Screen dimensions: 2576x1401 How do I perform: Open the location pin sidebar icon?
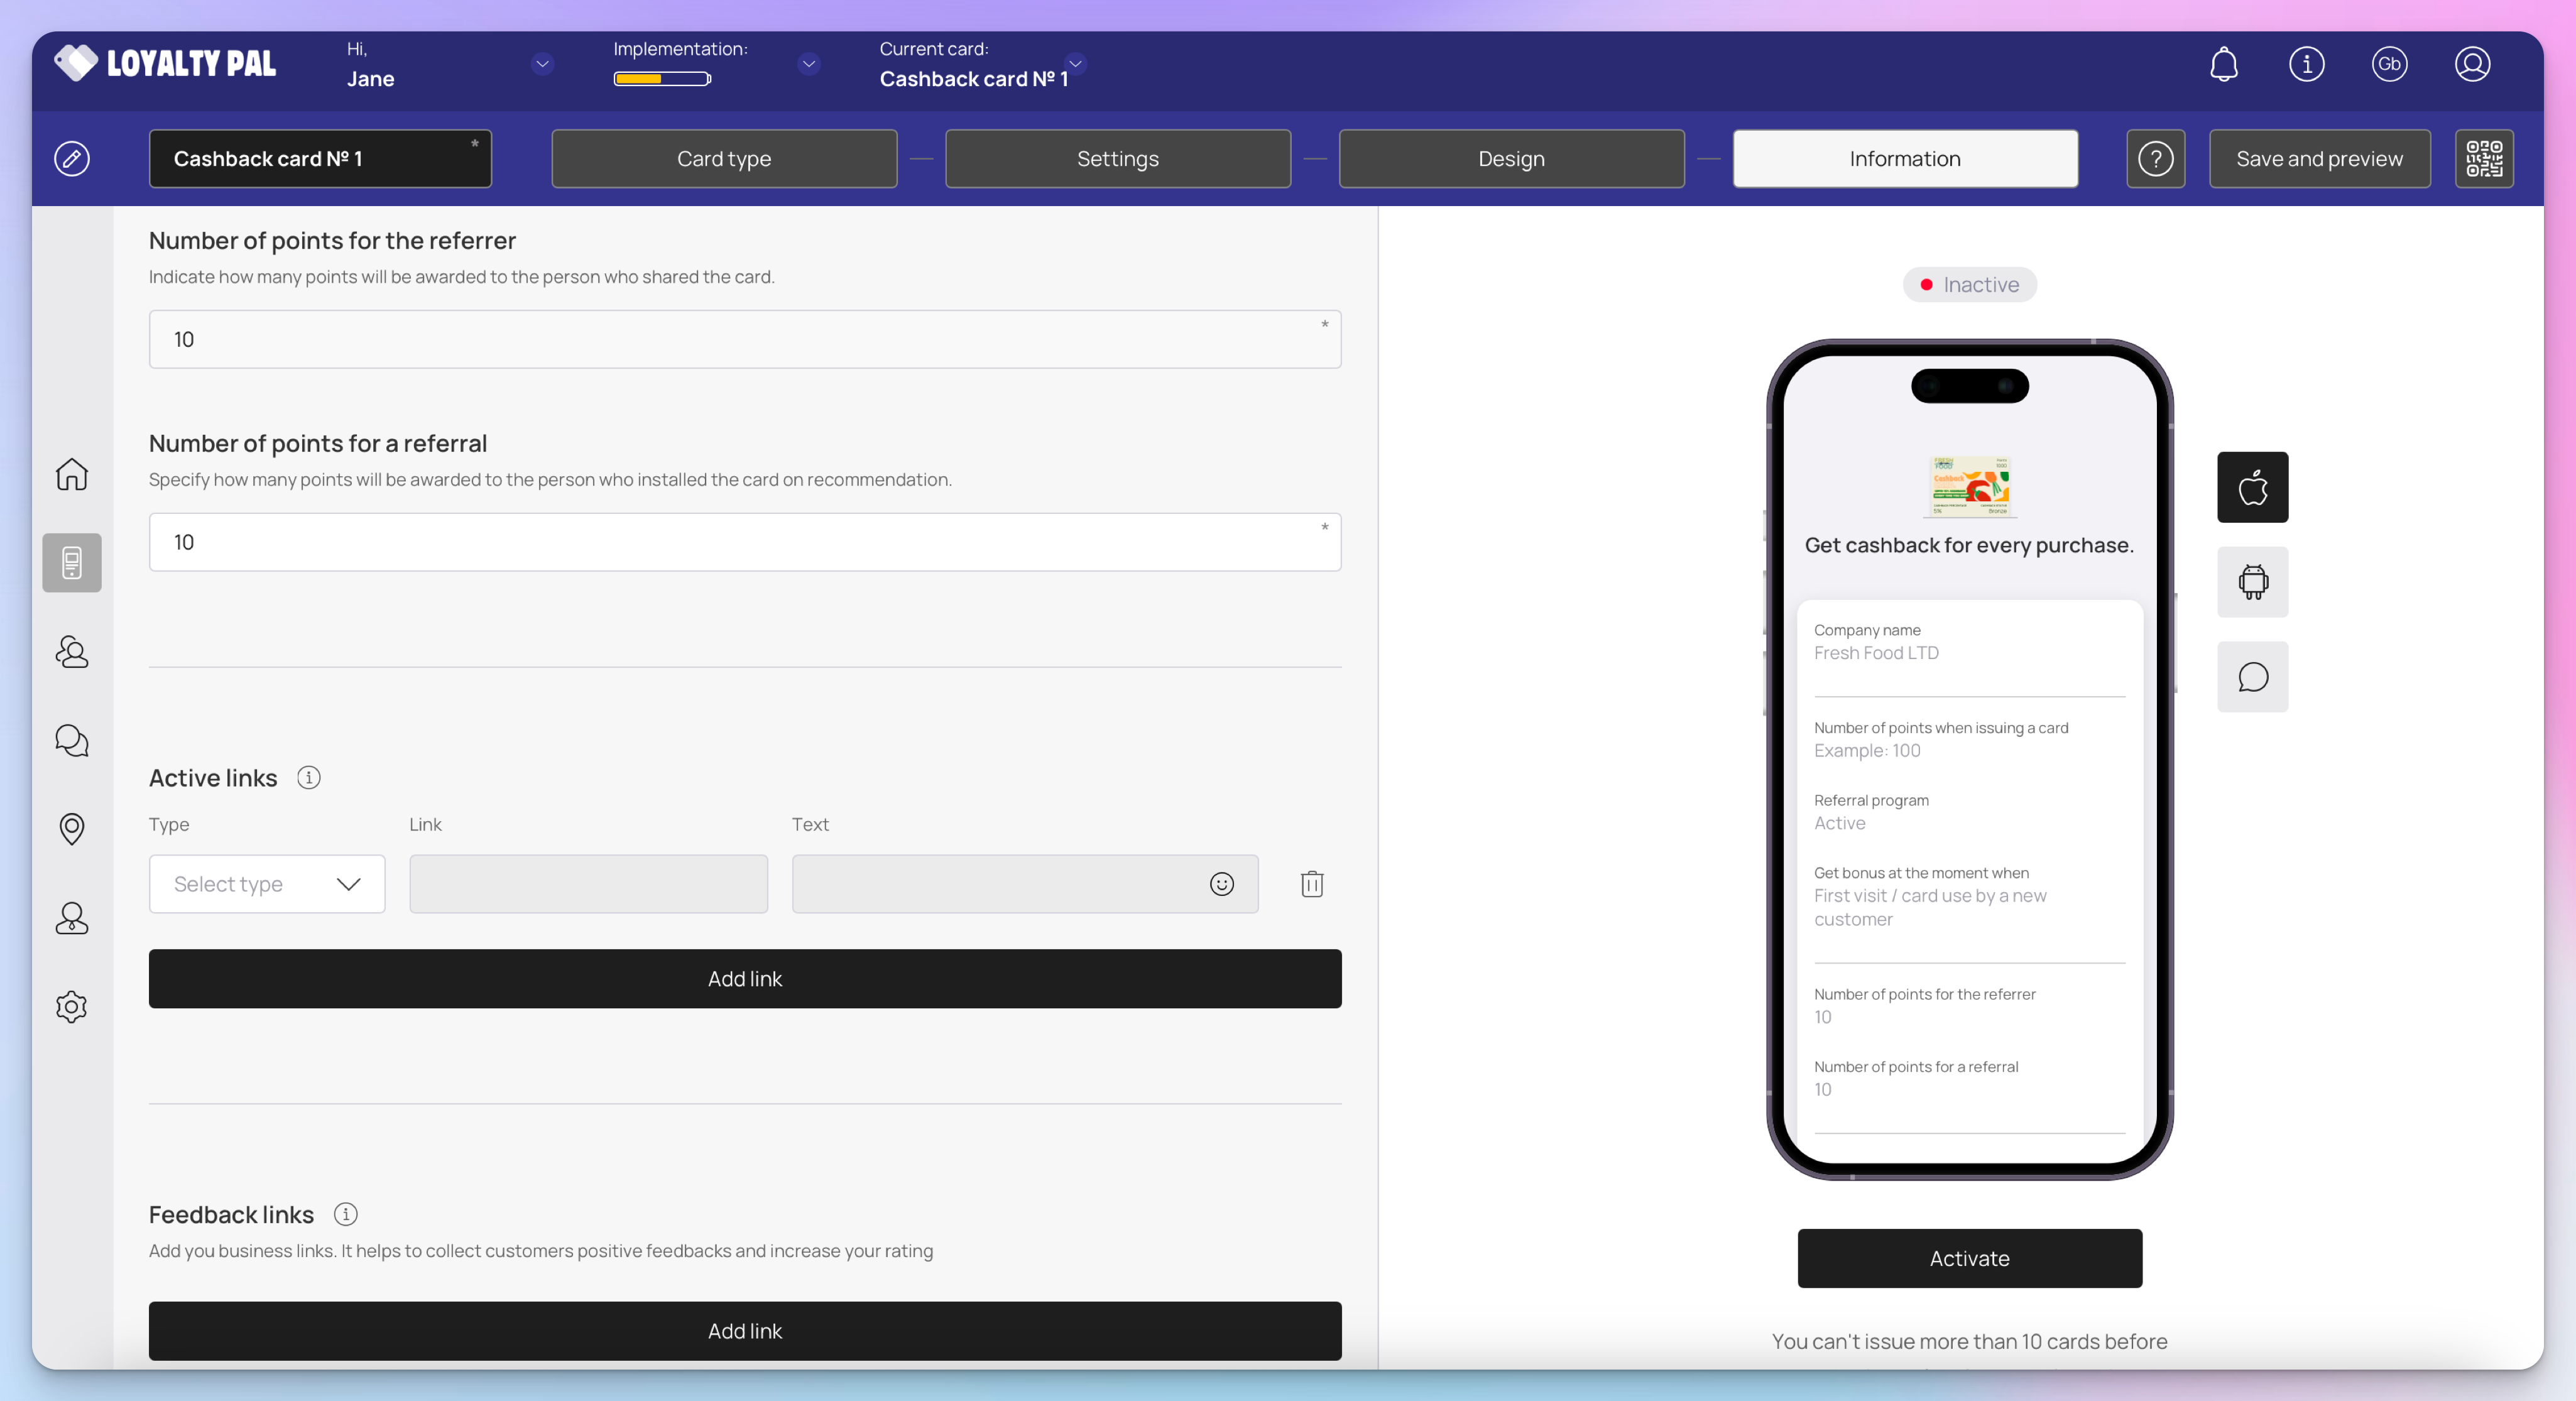[x=72, y=828]
